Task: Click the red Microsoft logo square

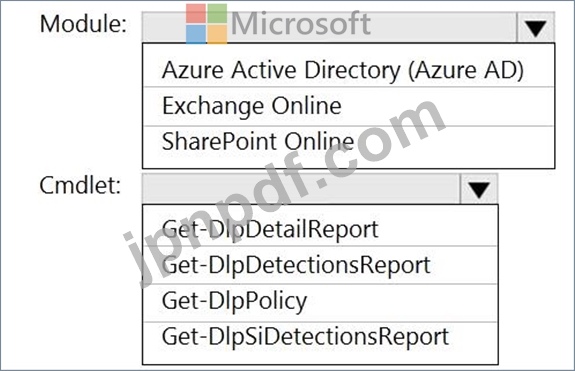Action: 195,14
